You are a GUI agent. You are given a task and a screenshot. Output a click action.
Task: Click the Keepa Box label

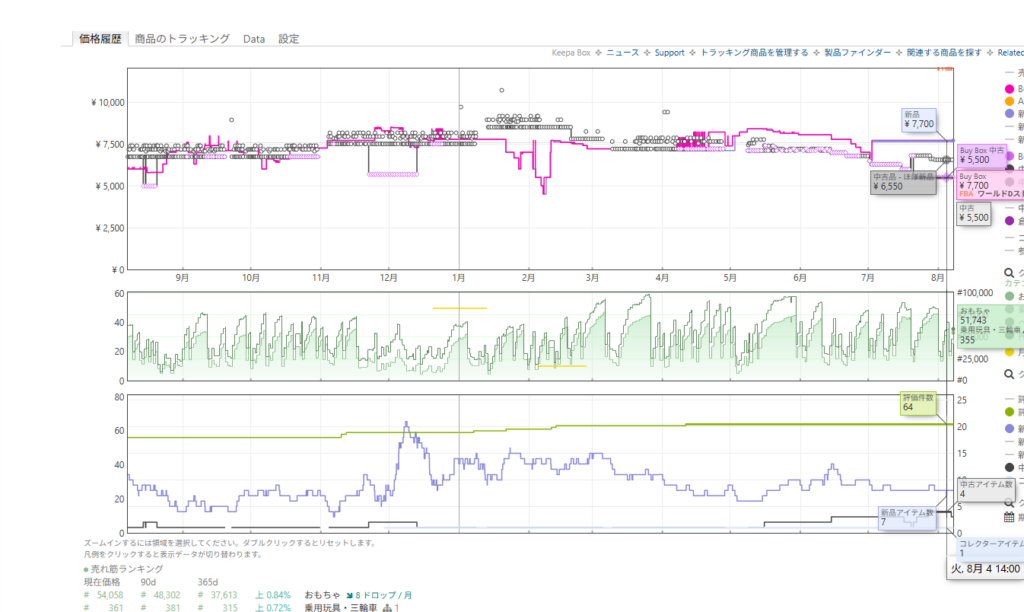[571, 53]
